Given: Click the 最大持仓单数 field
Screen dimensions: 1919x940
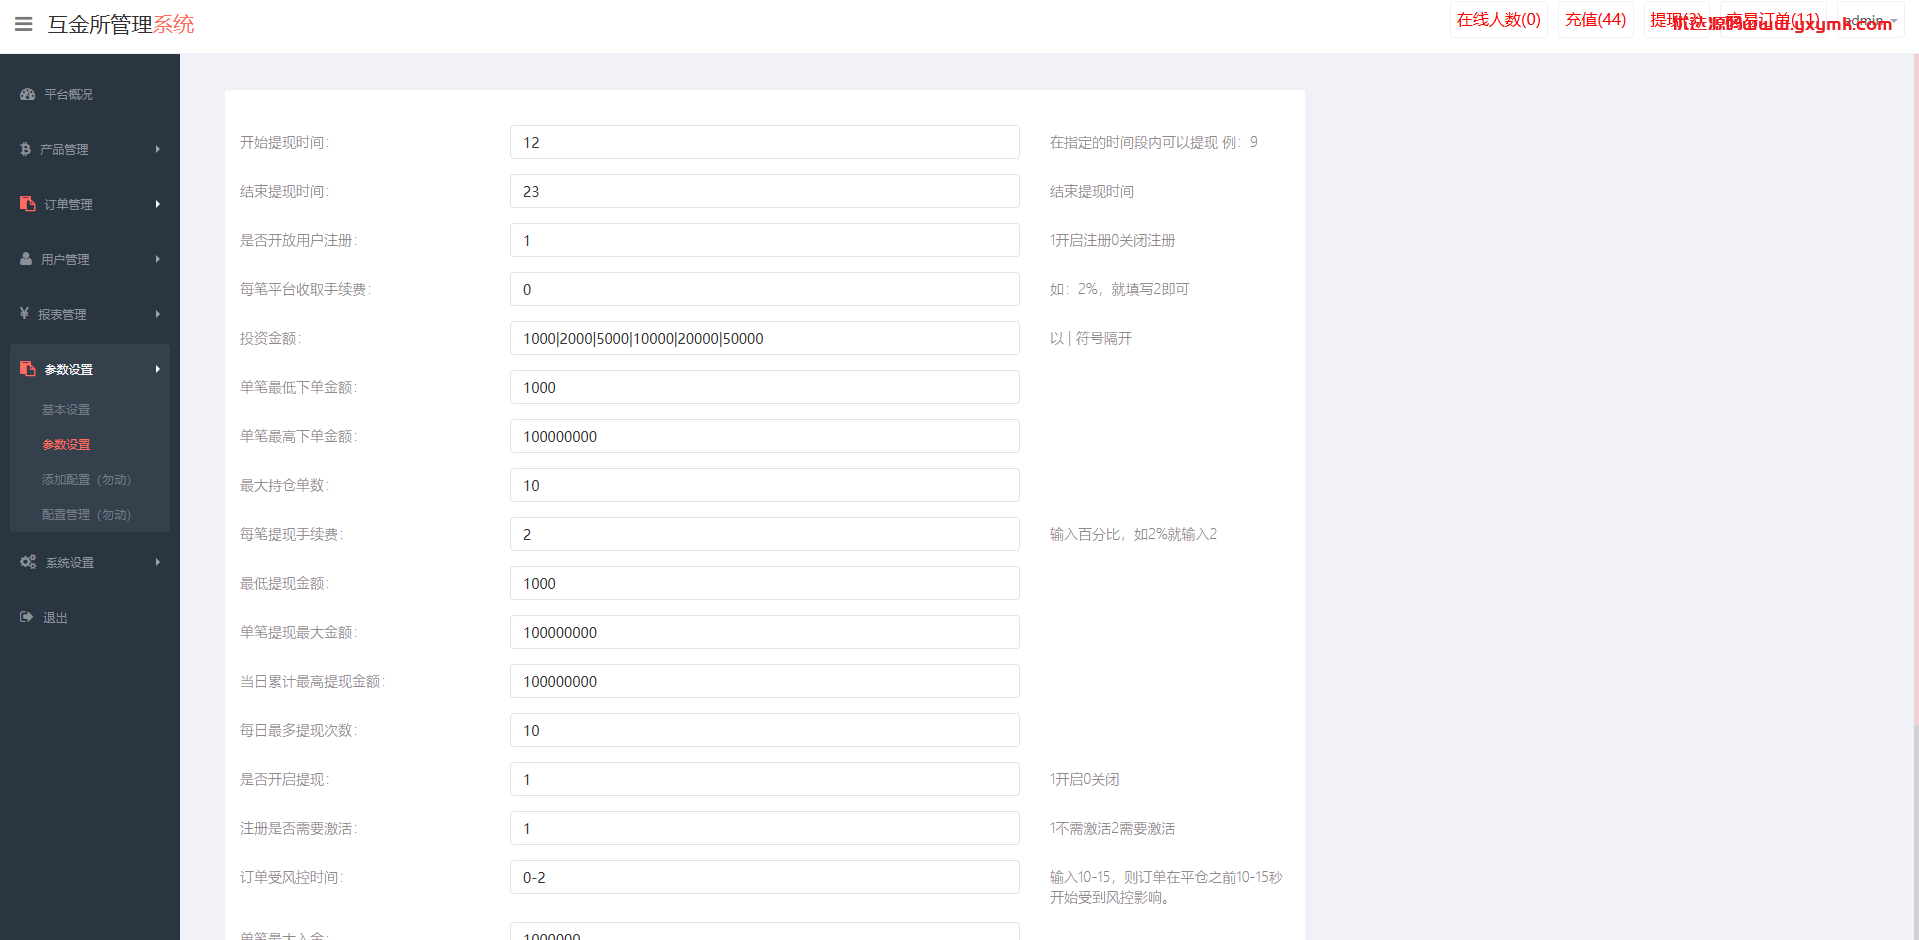Looking at the screenshot, I should pos(765,485).
